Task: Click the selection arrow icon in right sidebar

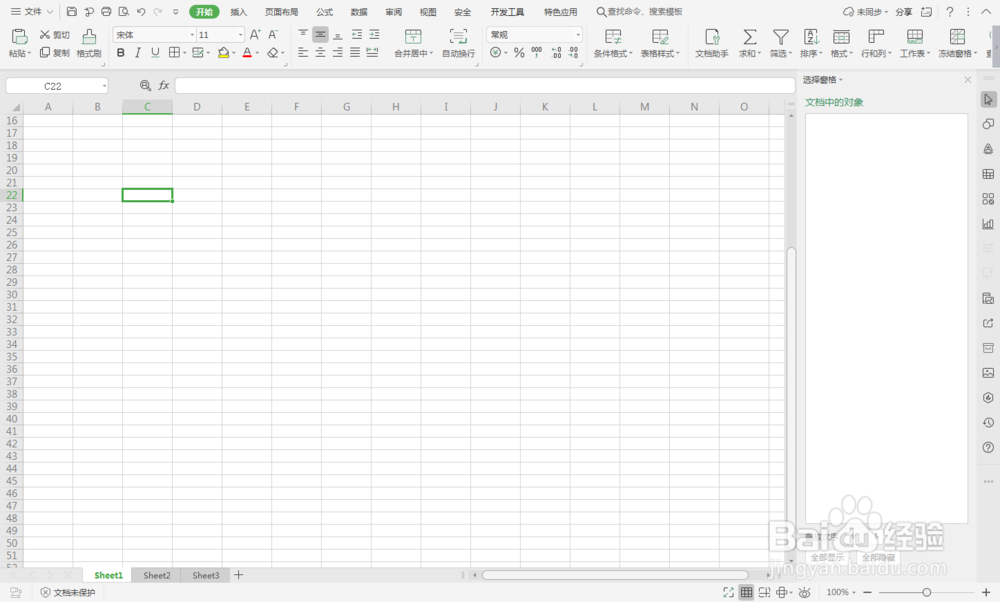Action: click(x=988, y=99)
